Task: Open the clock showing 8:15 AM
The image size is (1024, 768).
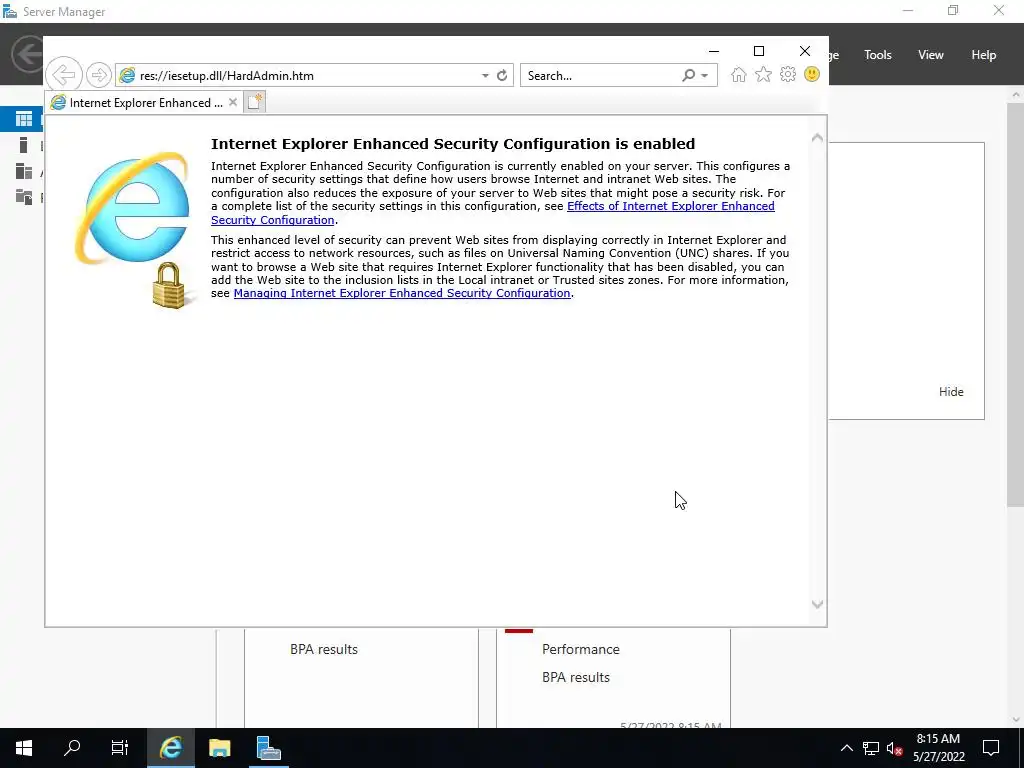Action: pos(938,748)
